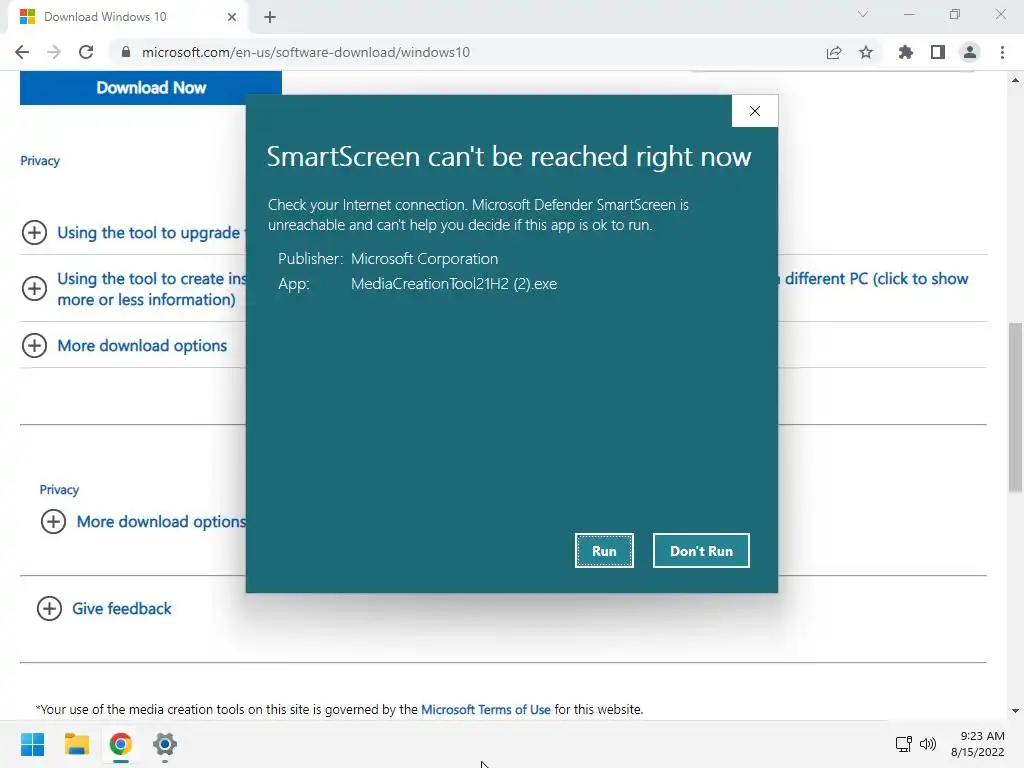Close the Download Windows 10 tab
The height and width of the screenshot is (768, 1024).
232,17
